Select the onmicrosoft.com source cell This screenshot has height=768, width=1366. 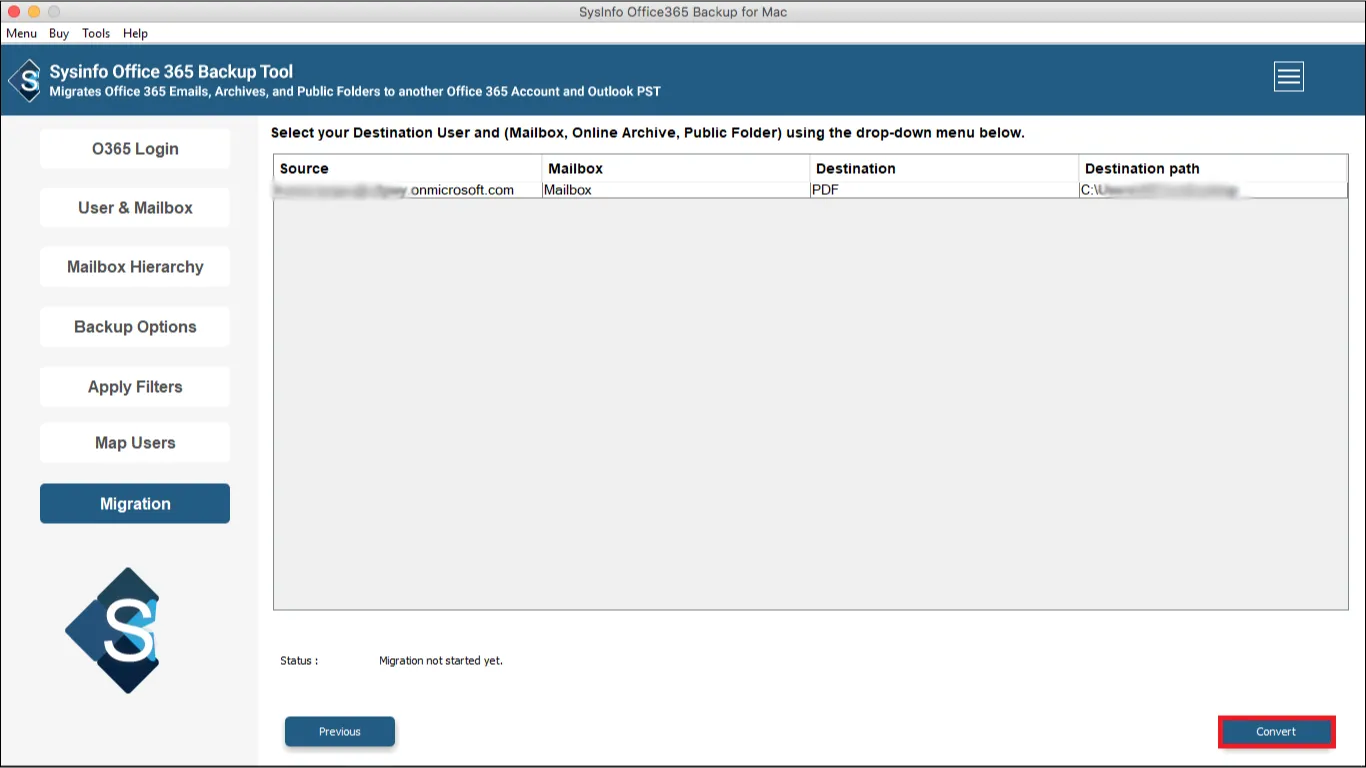click(408, 190)
